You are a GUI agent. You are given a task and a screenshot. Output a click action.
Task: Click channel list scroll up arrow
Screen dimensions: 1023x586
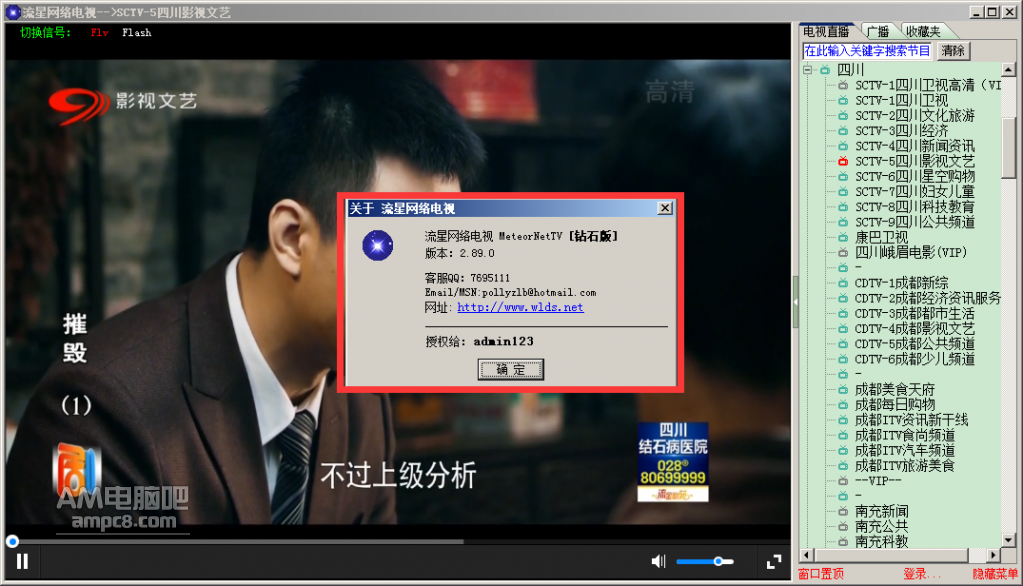[x=1008, y=70]
